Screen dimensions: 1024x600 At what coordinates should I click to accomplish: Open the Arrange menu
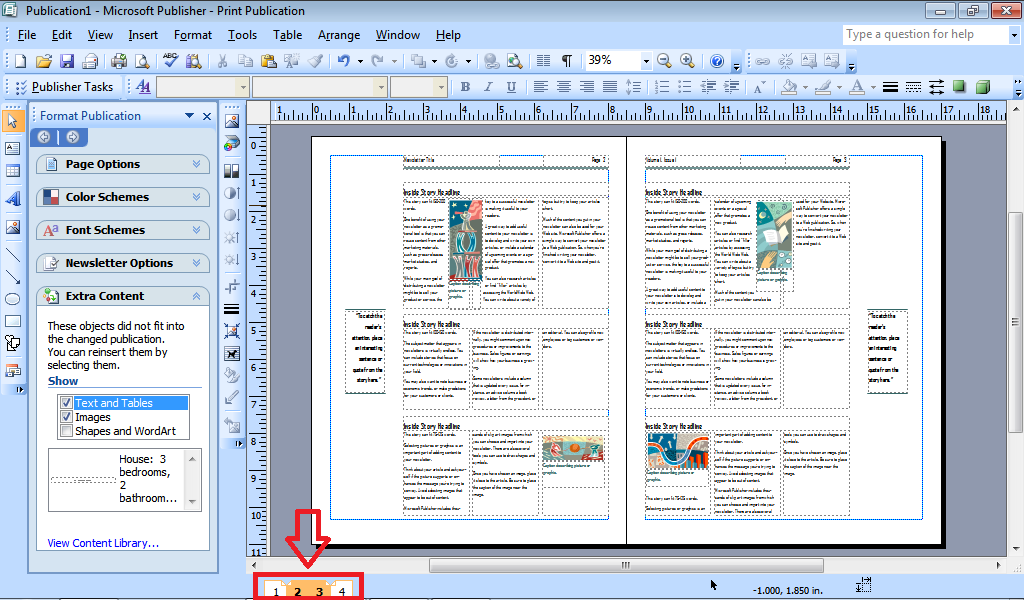[339, 34]
